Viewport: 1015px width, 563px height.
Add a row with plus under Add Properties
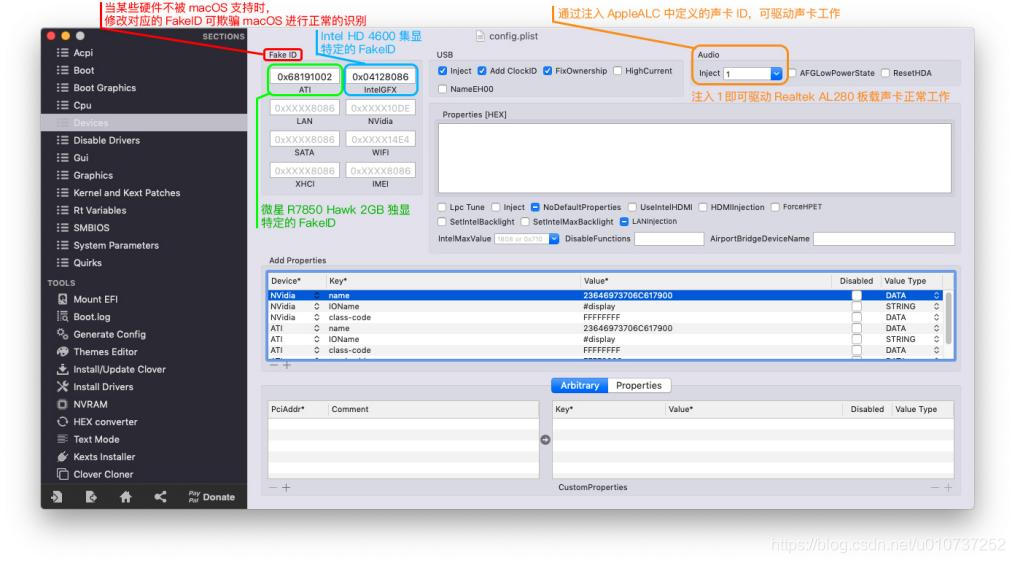point(287,365)
